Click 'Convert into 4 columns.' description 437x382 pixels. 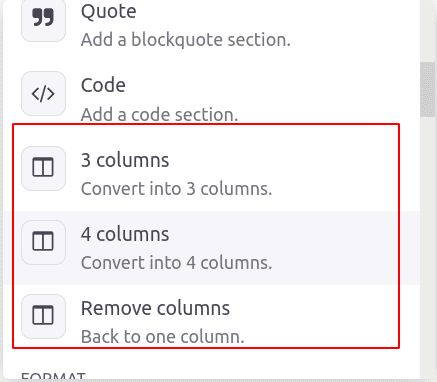(x=176, y=263)
